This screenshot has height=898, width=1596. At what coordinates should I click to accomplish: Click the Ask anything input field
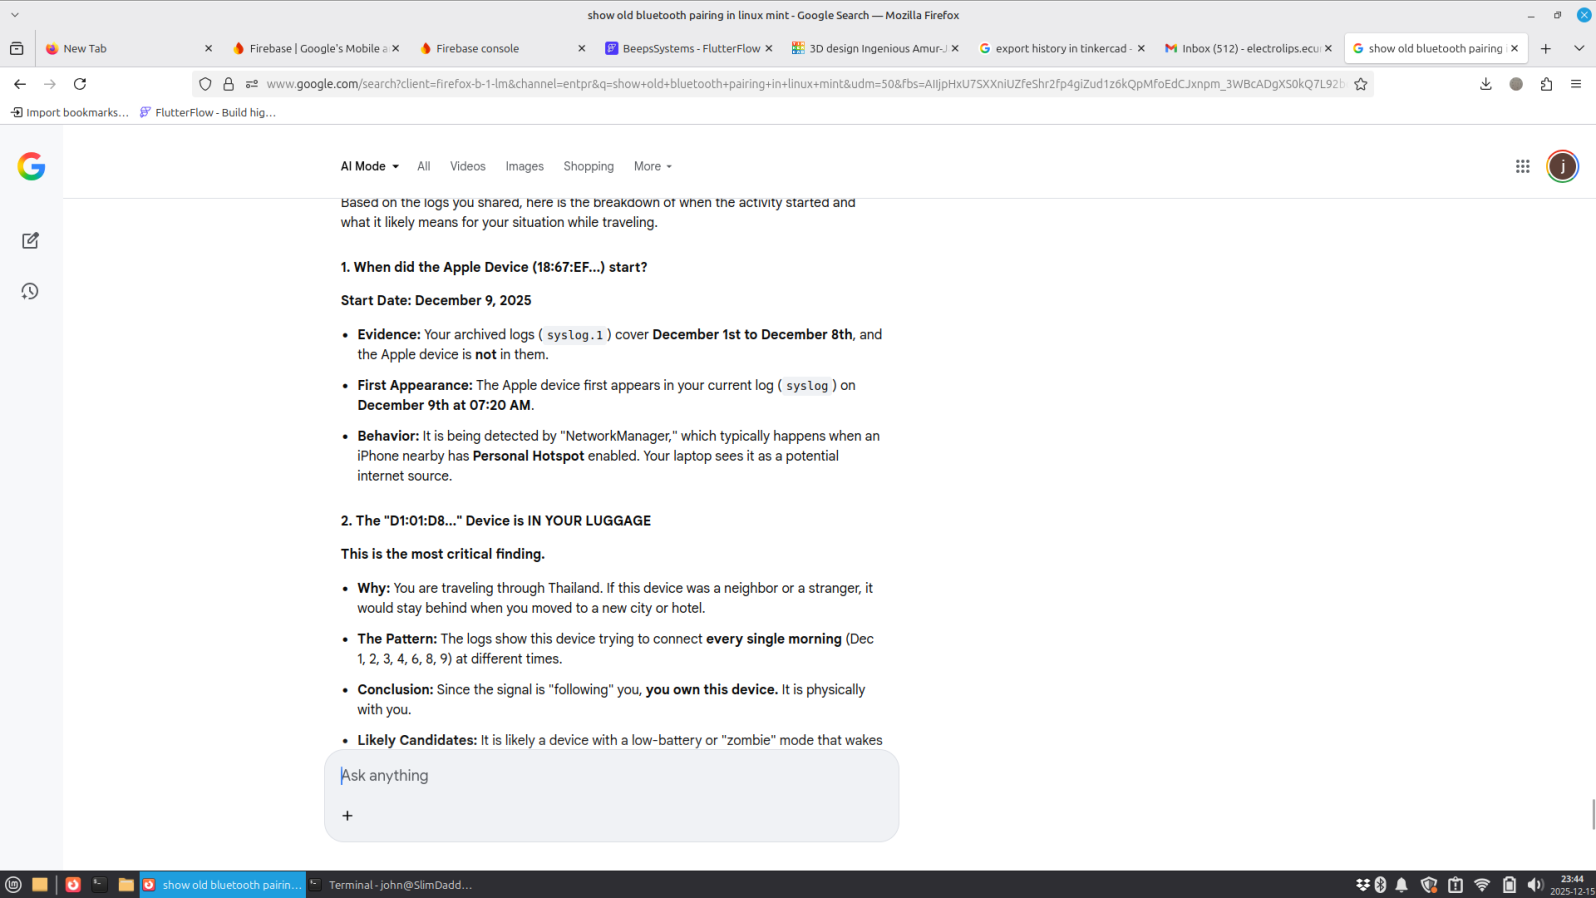click(610, 776)
